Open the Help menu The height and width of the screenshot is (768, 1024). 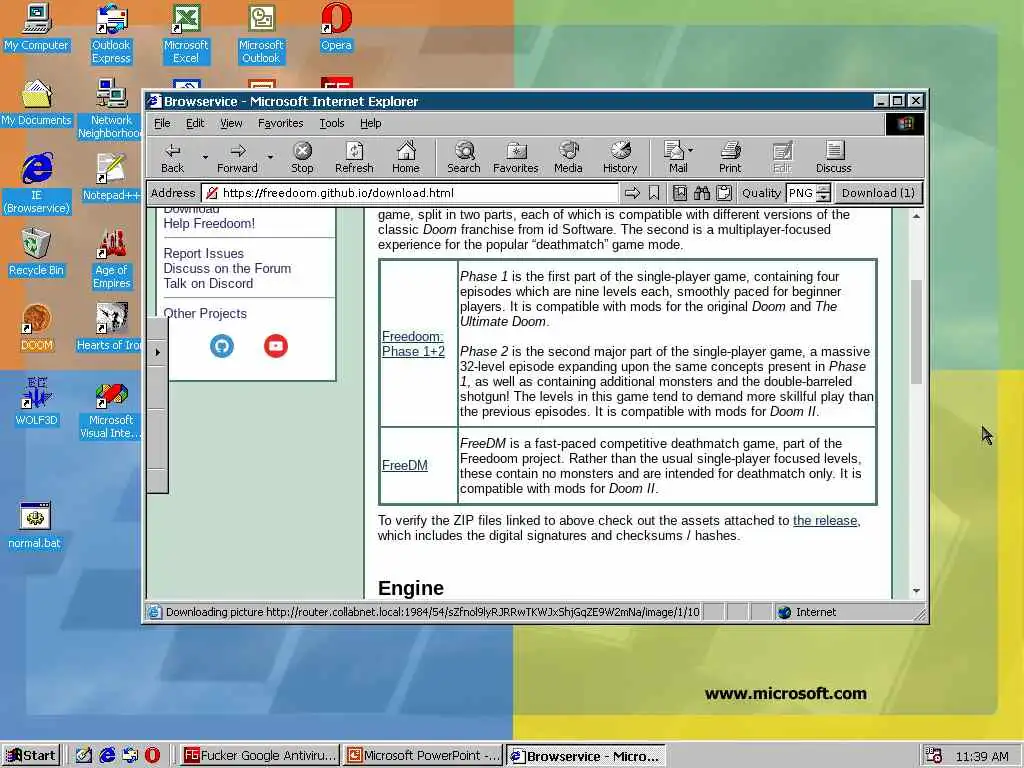(x=370, y=123)
